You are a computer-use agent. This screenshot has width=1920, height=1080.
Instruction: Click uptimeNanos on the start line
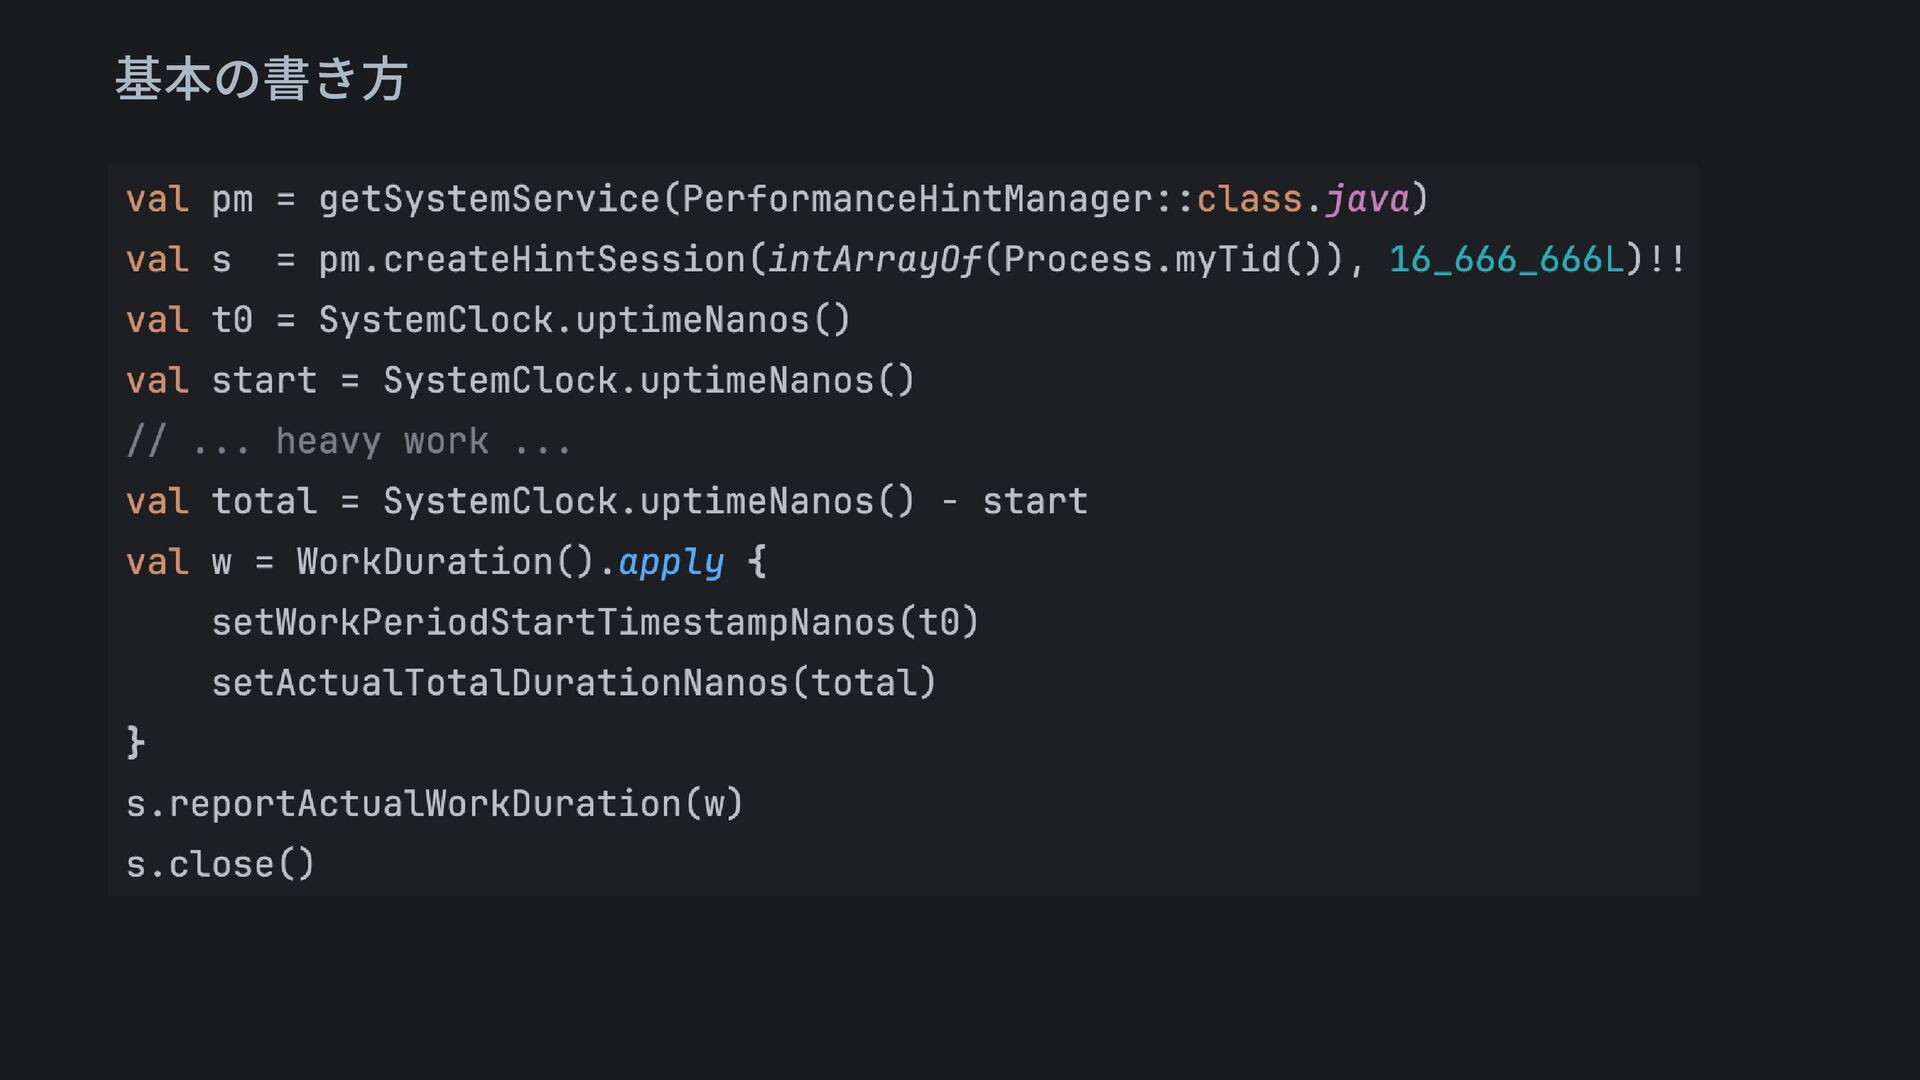coord(757,381)
